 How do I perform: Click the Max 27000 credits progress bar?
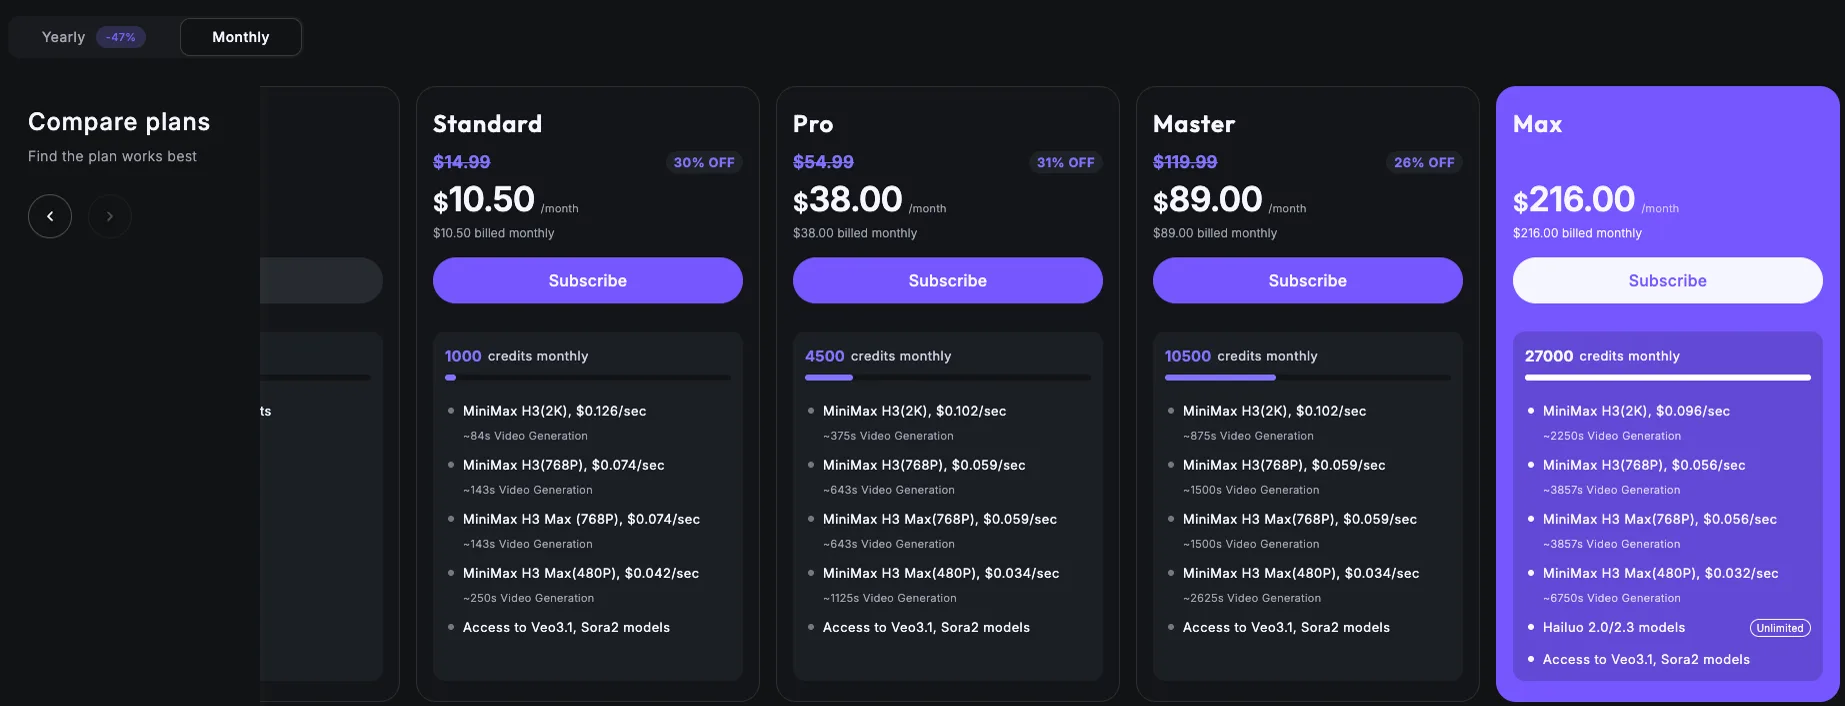point(1668,378)
